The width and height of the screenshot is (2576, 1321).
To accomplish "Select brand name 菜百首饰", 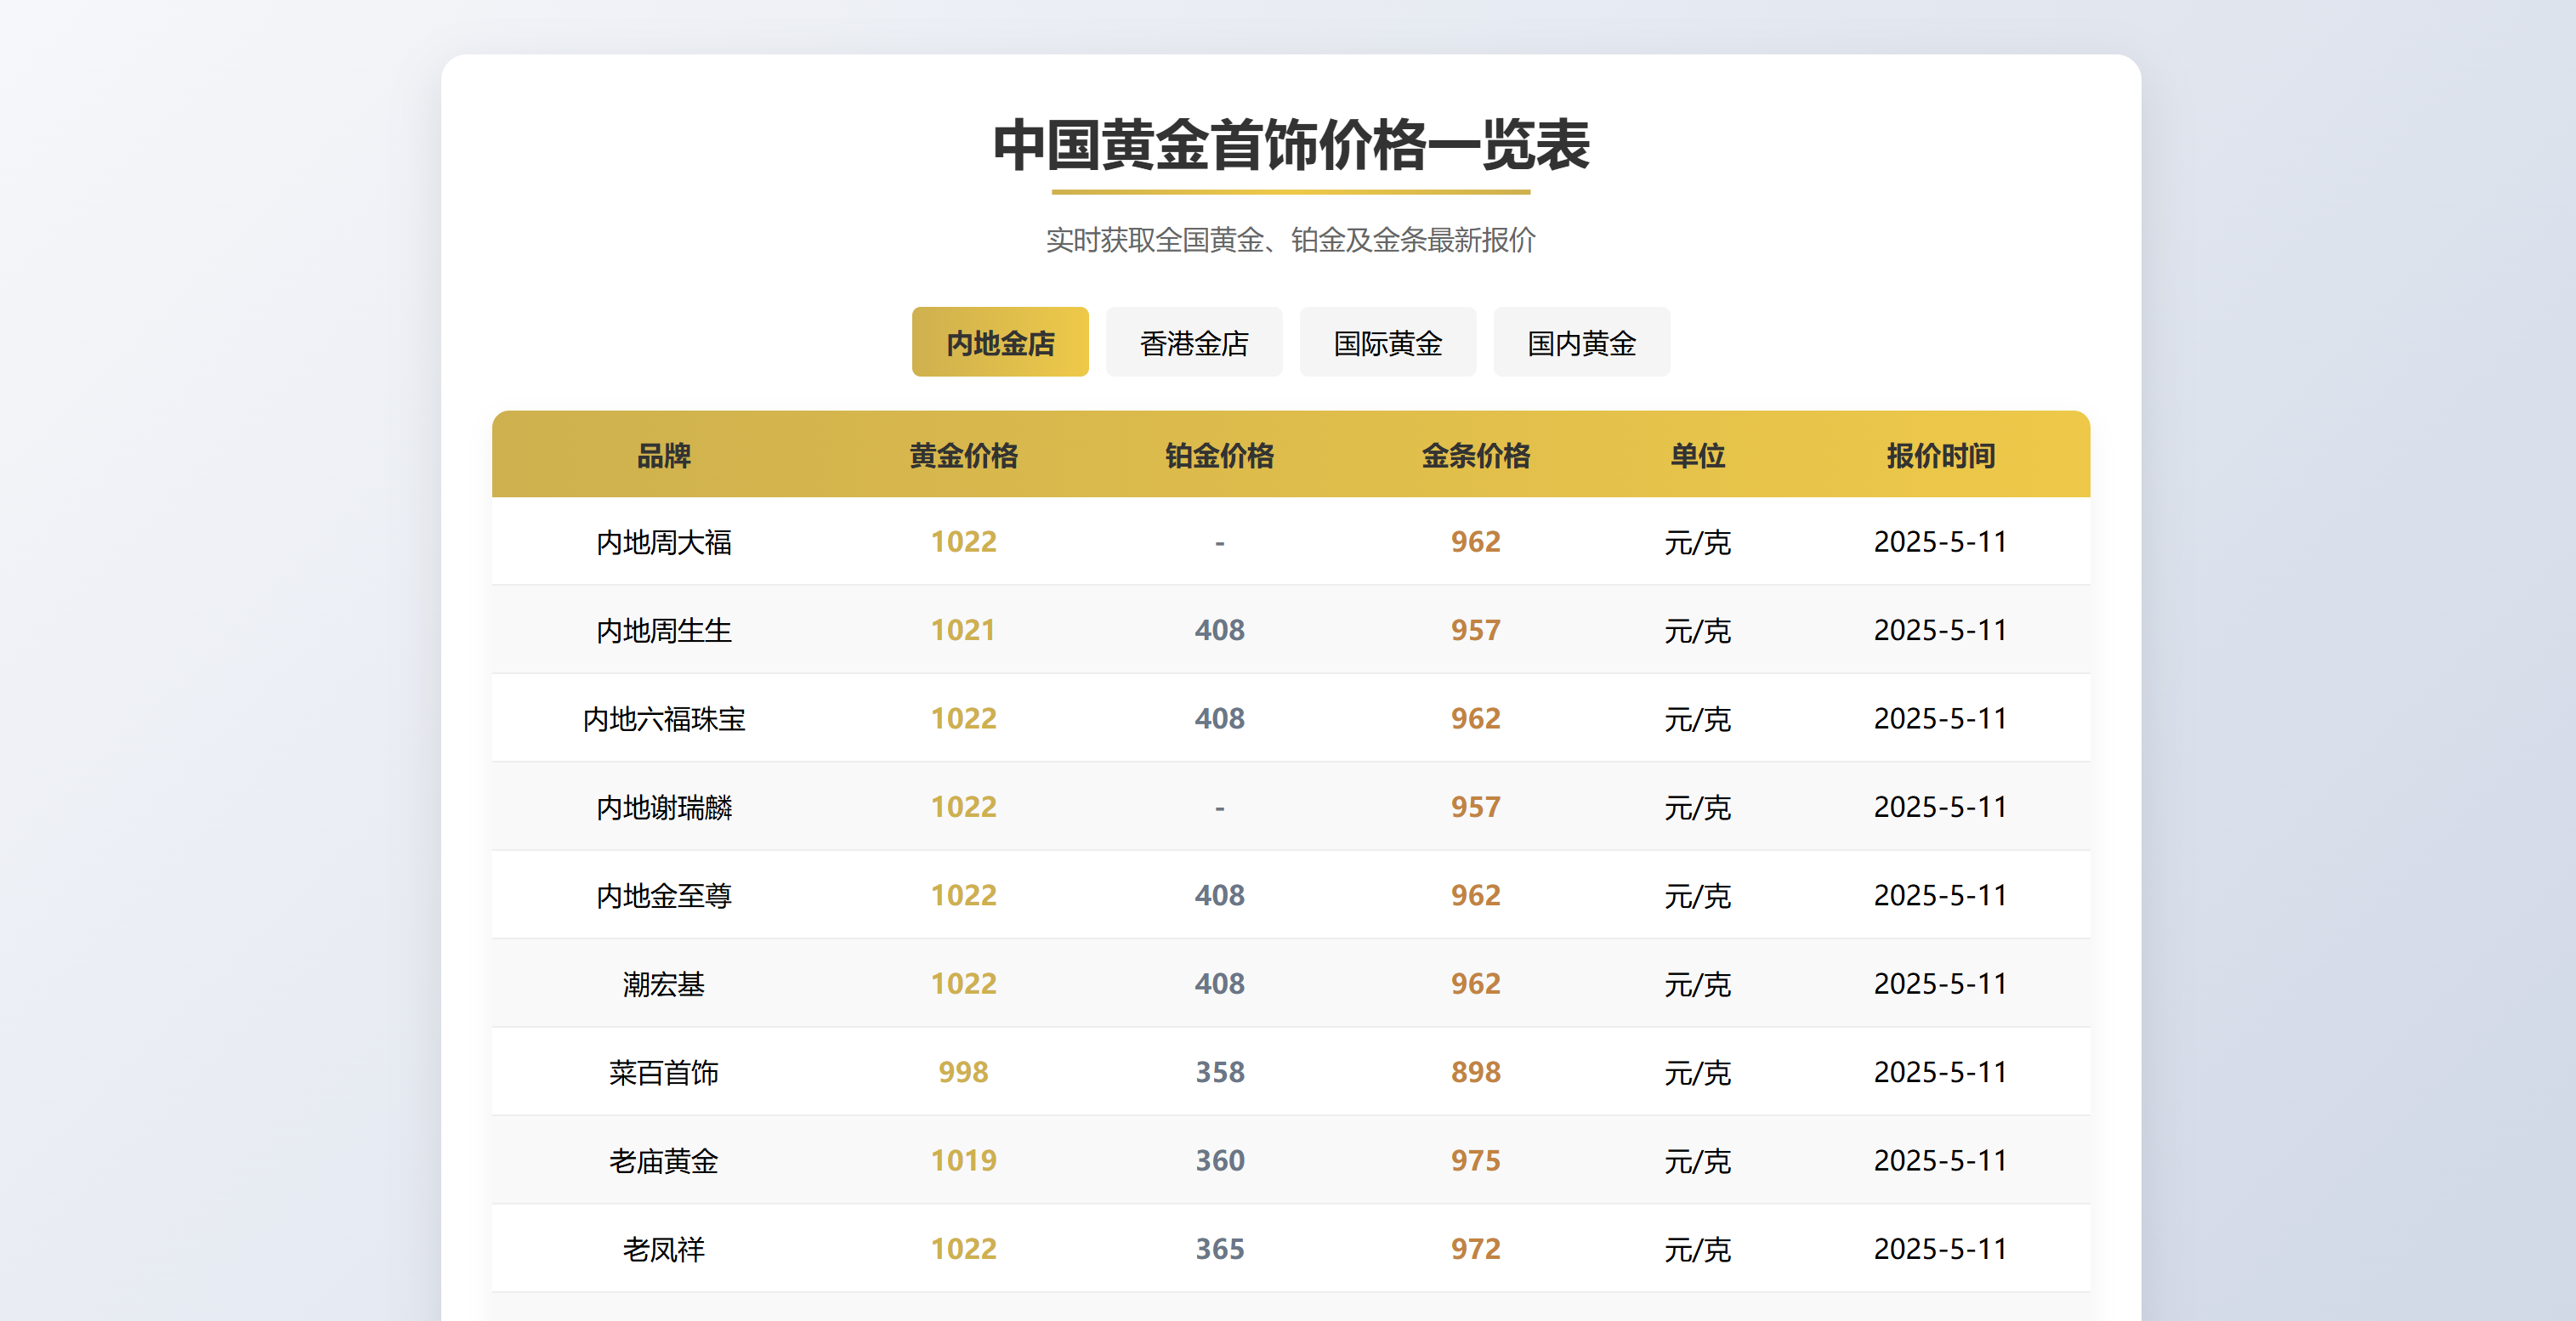I will click(x=664, y=1072).
